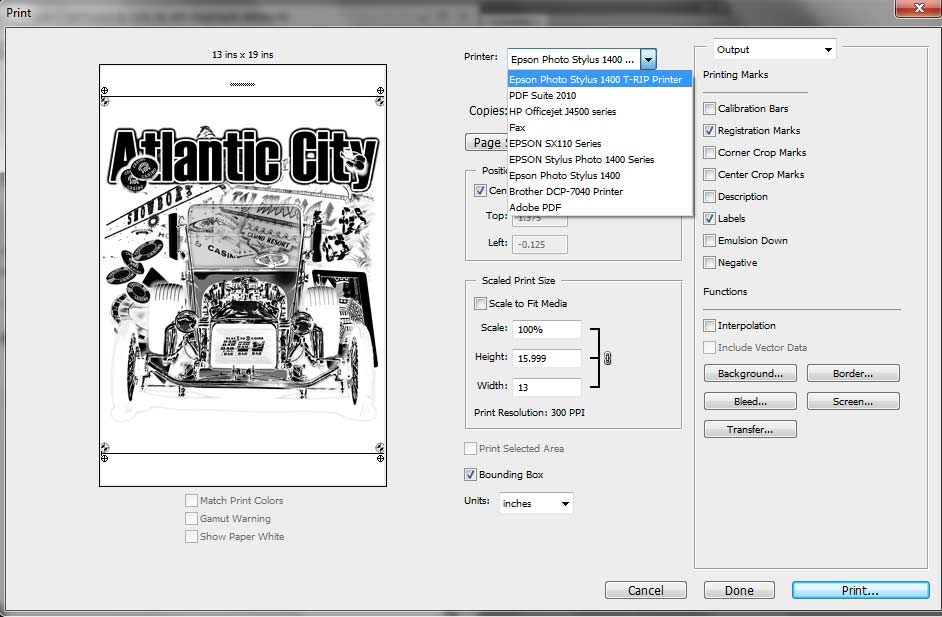Pick HP Officejet J4500 series printer
The image size is (942, 617).
[x=562, y=112]
